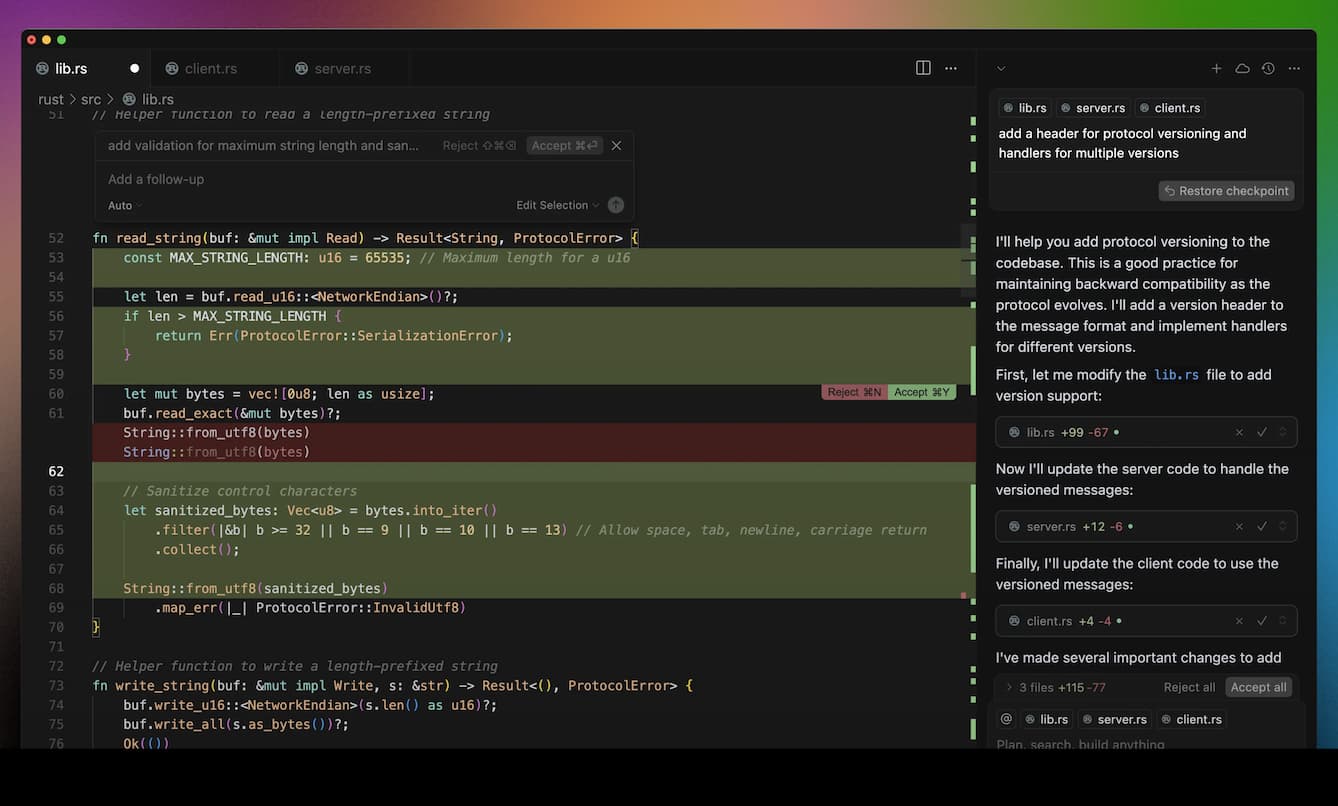The width and height of the screenshot is (1338, 806).
Task: Expand server.rs change card chevrons
Action: click(x=1284, y=526)
